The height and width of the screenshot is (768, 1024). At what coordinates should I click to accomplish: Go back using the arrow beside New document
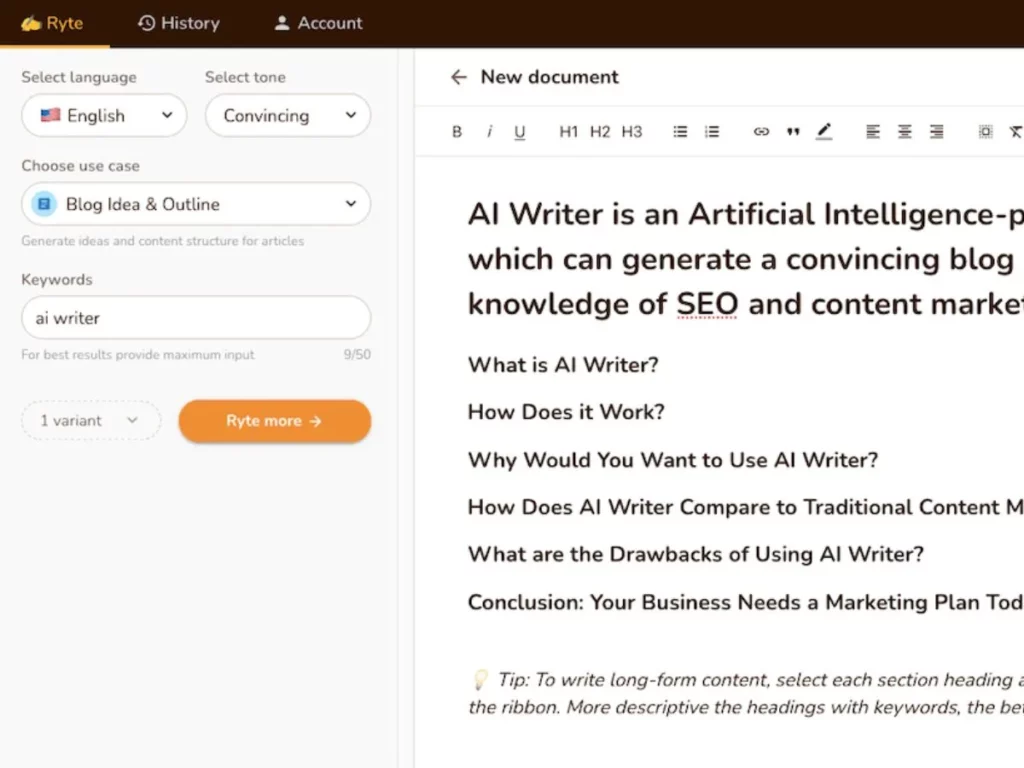(458, 77)
